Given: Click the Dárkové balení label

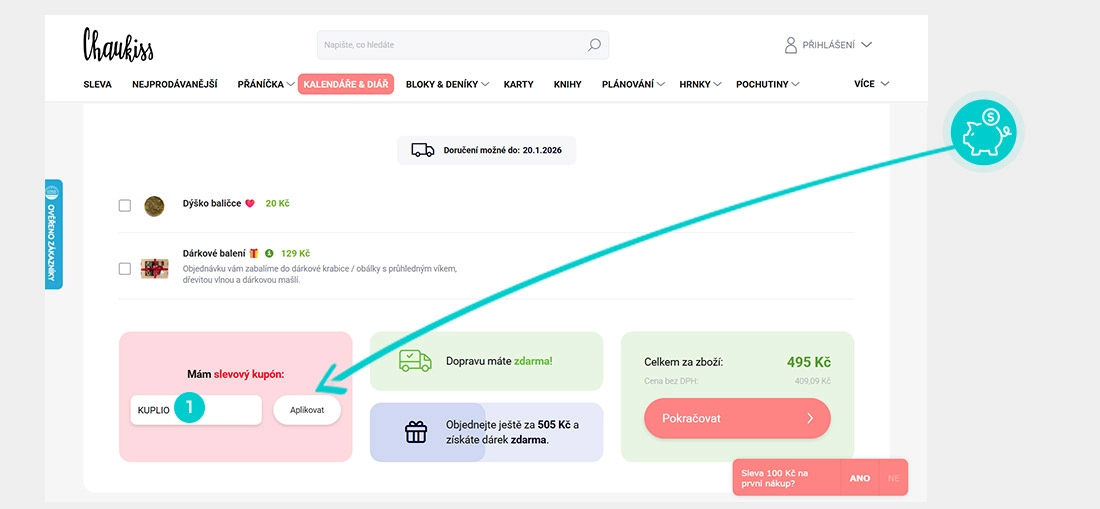Looking at the screenshot, I should tap(215, 253).
